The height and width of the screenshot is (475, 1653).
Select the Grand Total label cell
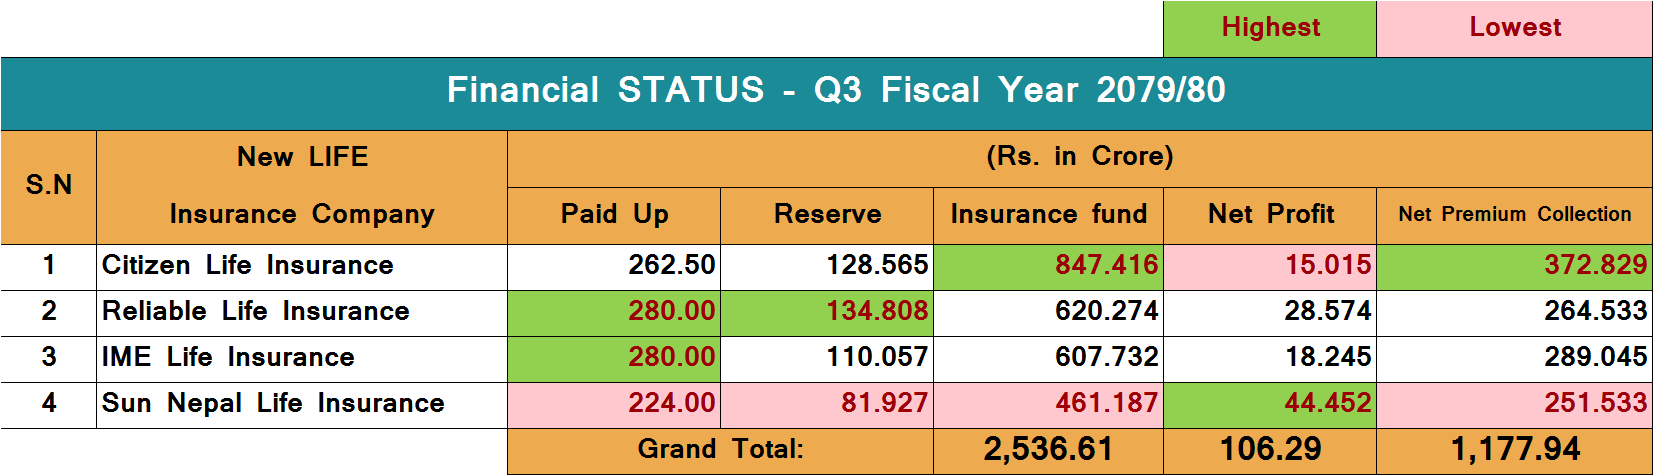click(720, 450)
